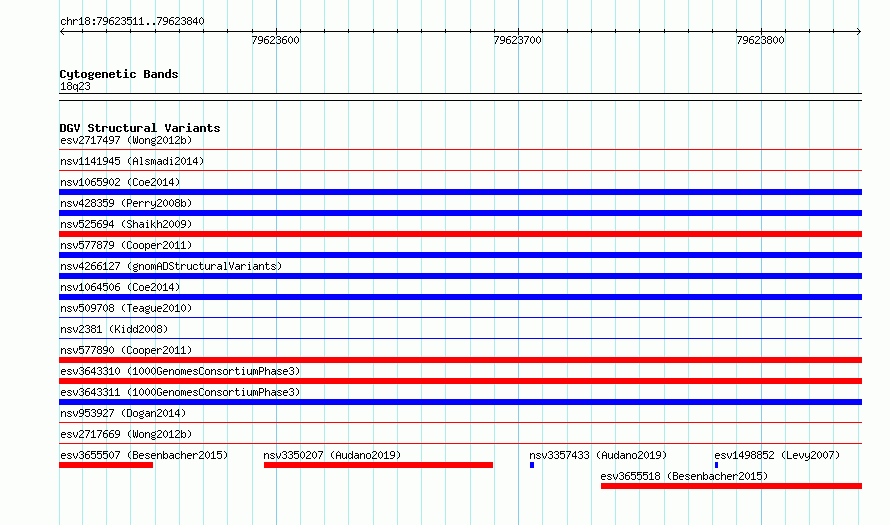Click the small blue mark under esv1498852
The height and width of the screenshot is (525, 890).
pyautogui.click(x=716, y=465)
